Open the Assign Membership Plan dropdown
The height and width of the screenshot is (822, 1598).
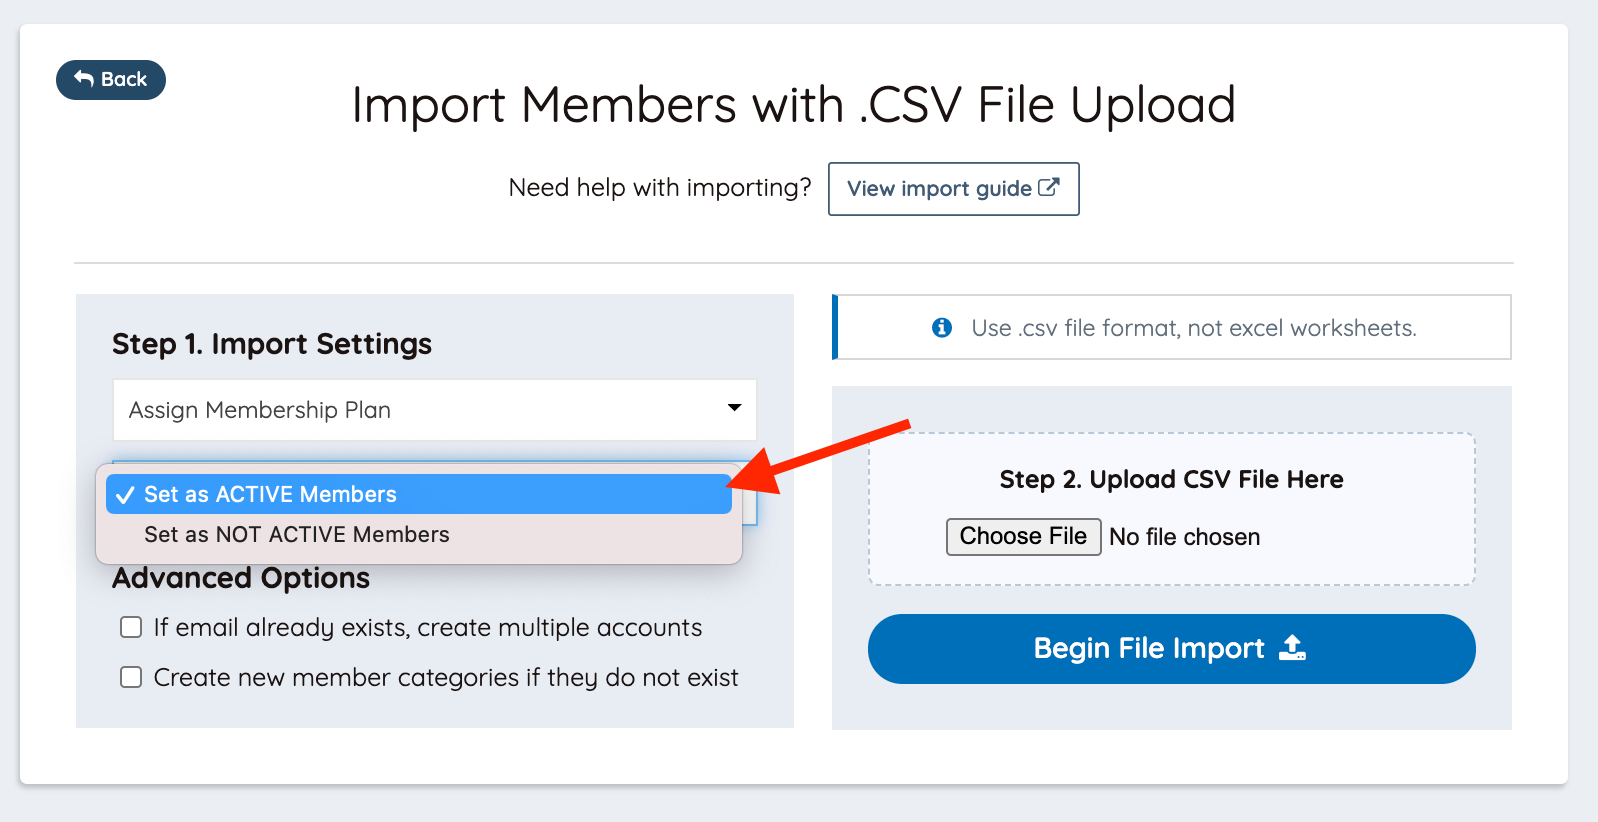coord(434,410)
